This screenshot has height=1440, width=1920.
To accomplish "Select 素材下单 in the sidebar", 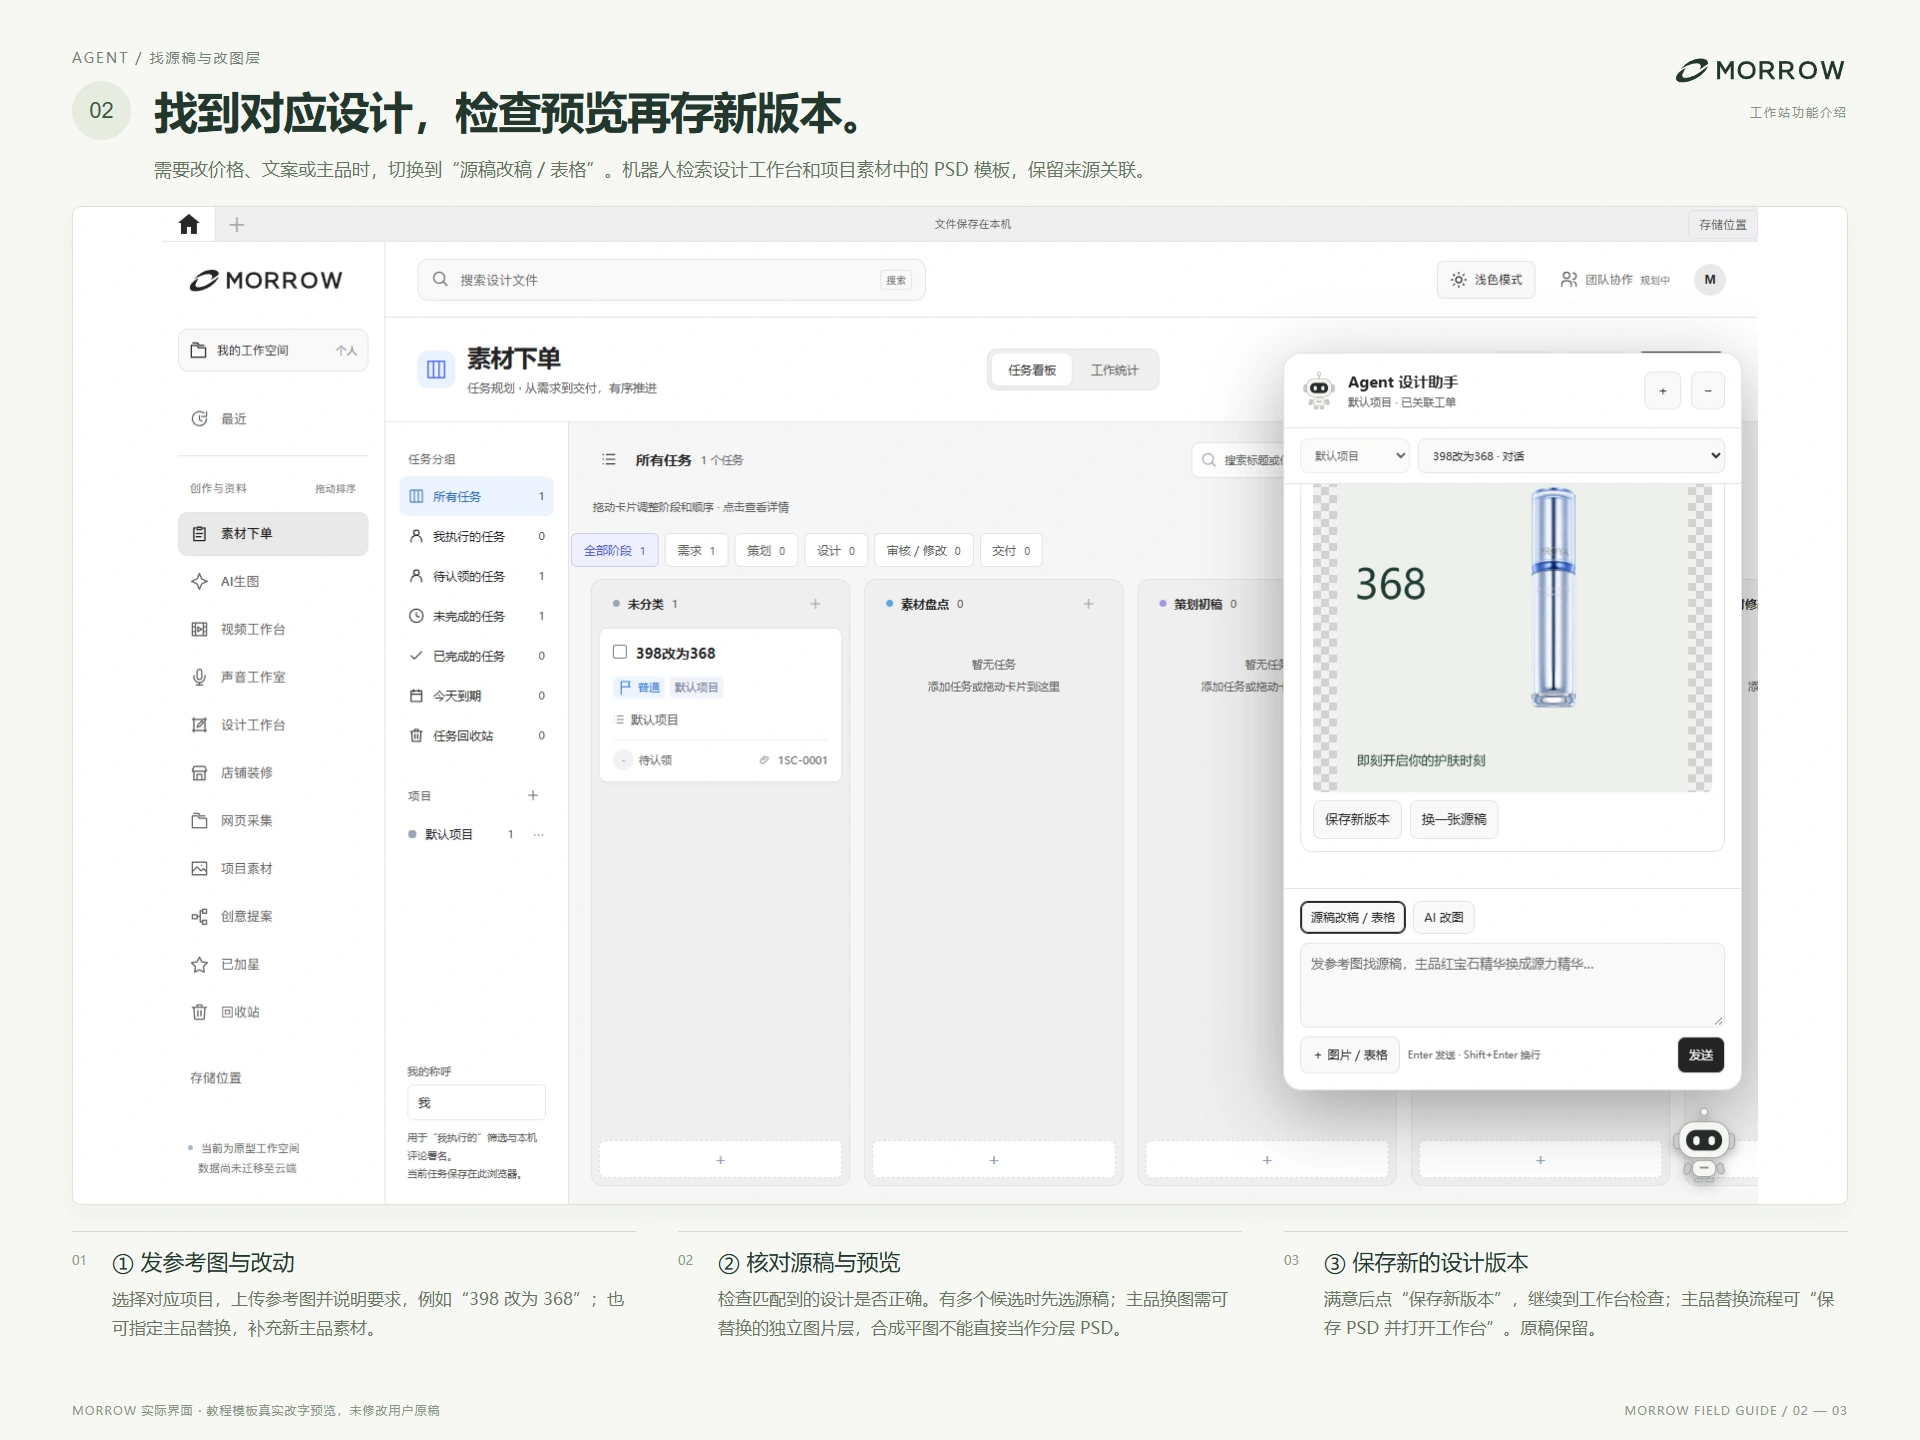I will point(273,534).
